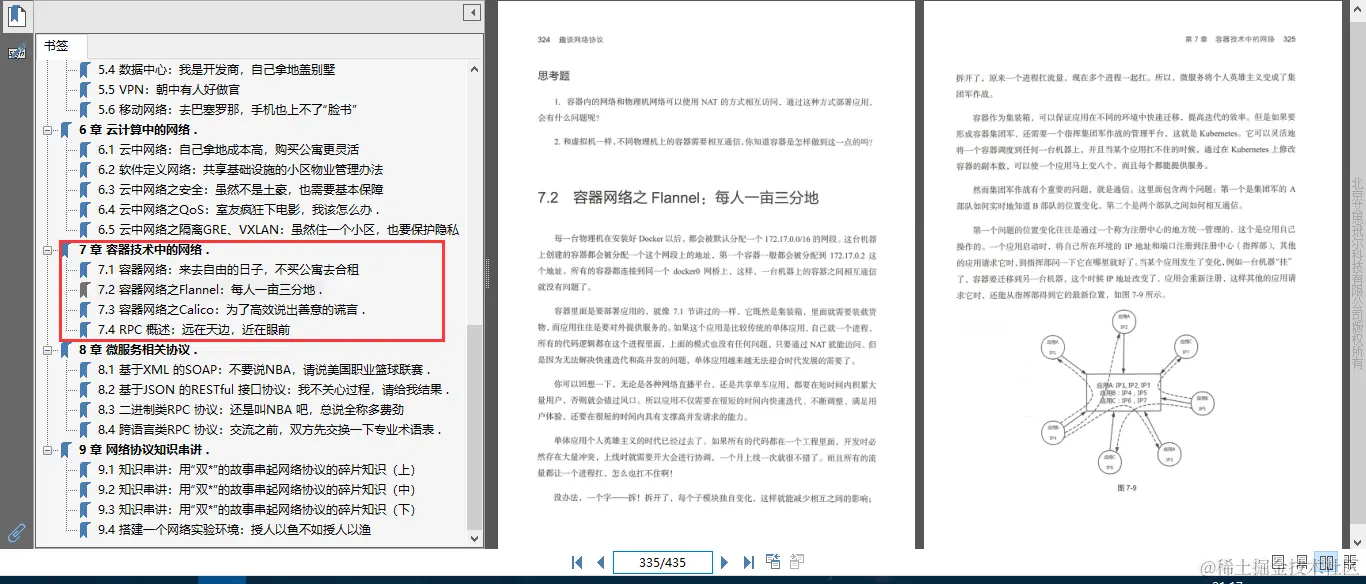Collapse the chapter 9 网络协议知识串讲 branch

point(45,450)
